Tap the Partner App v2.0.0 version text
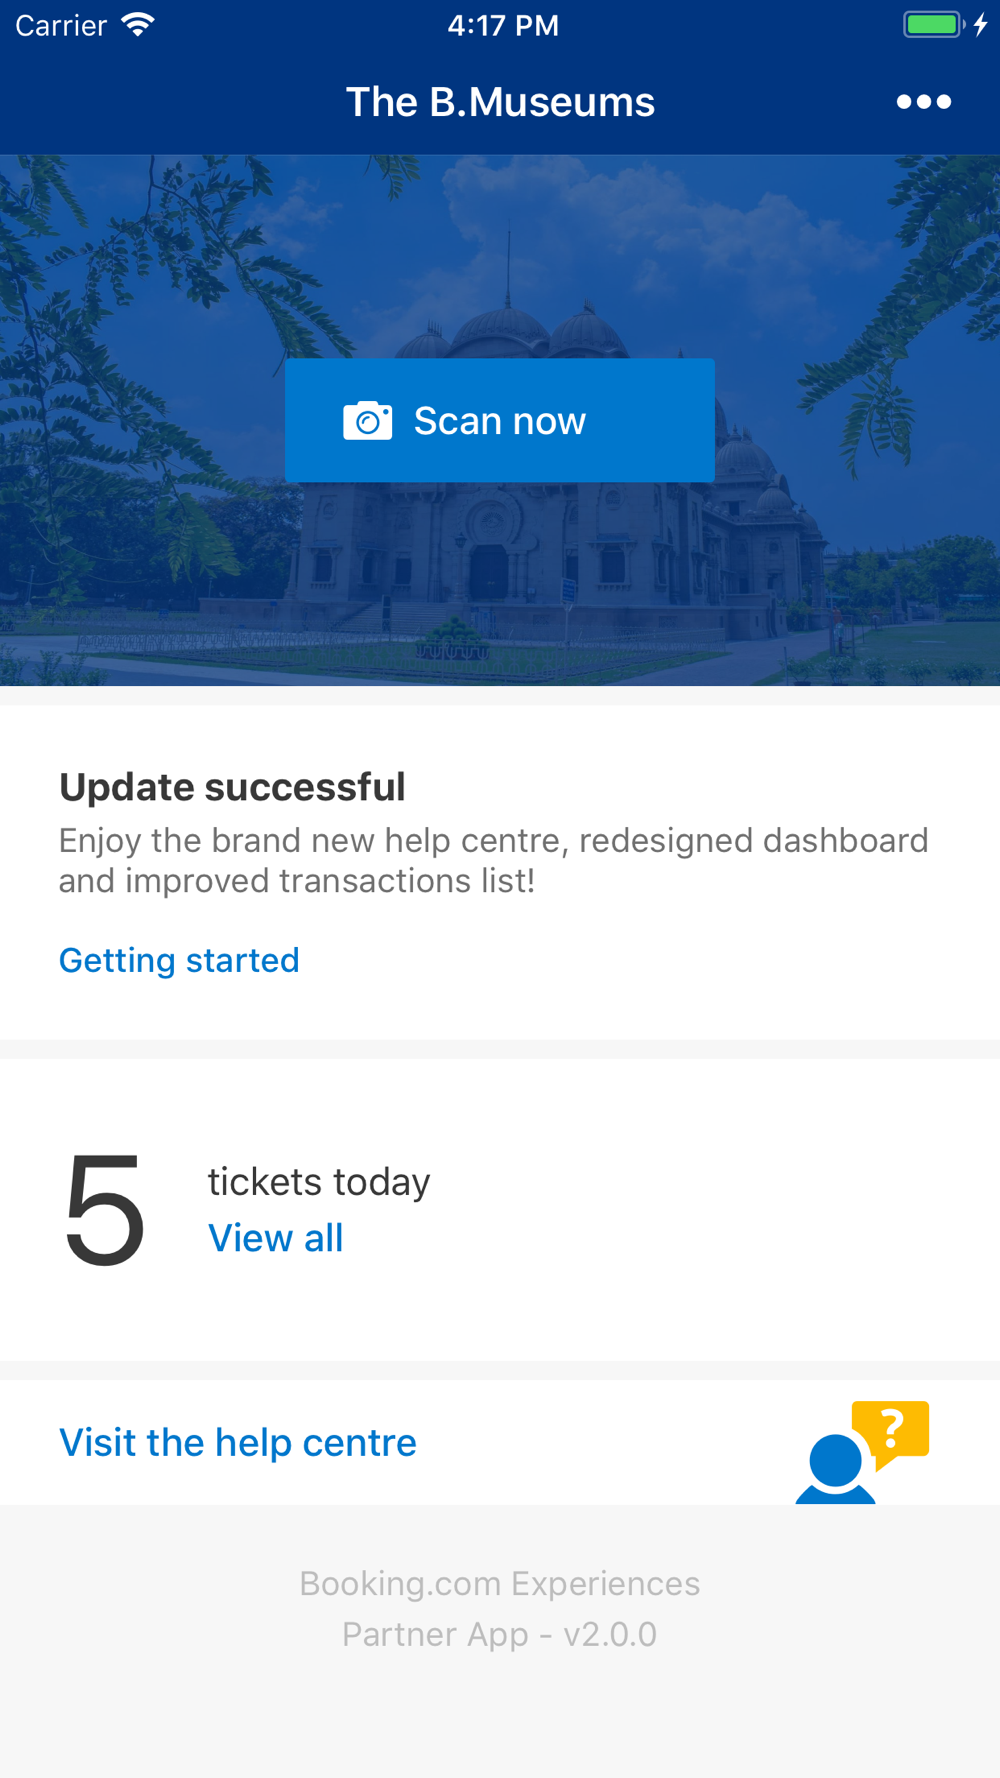Viewport: 1000px width, 1778px height. point(500,1634)
